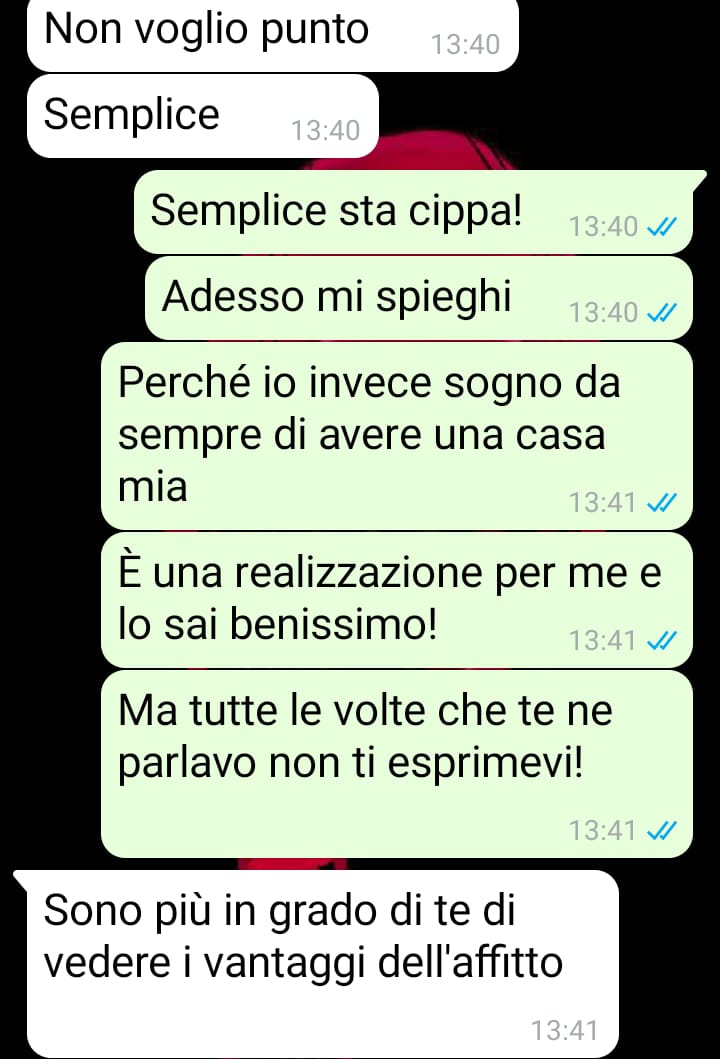Tap the 13:41 timestamp on 'vantaggi dell'affitto' message
720x1059 pixels.
coord(565,1031)
